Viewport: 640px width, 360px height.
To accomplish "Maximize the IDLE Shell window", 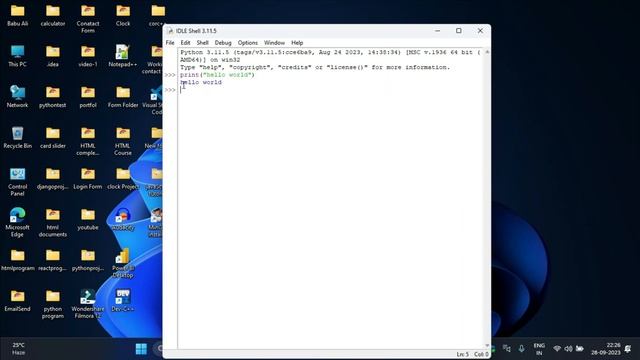I will [x=459, y=31].
